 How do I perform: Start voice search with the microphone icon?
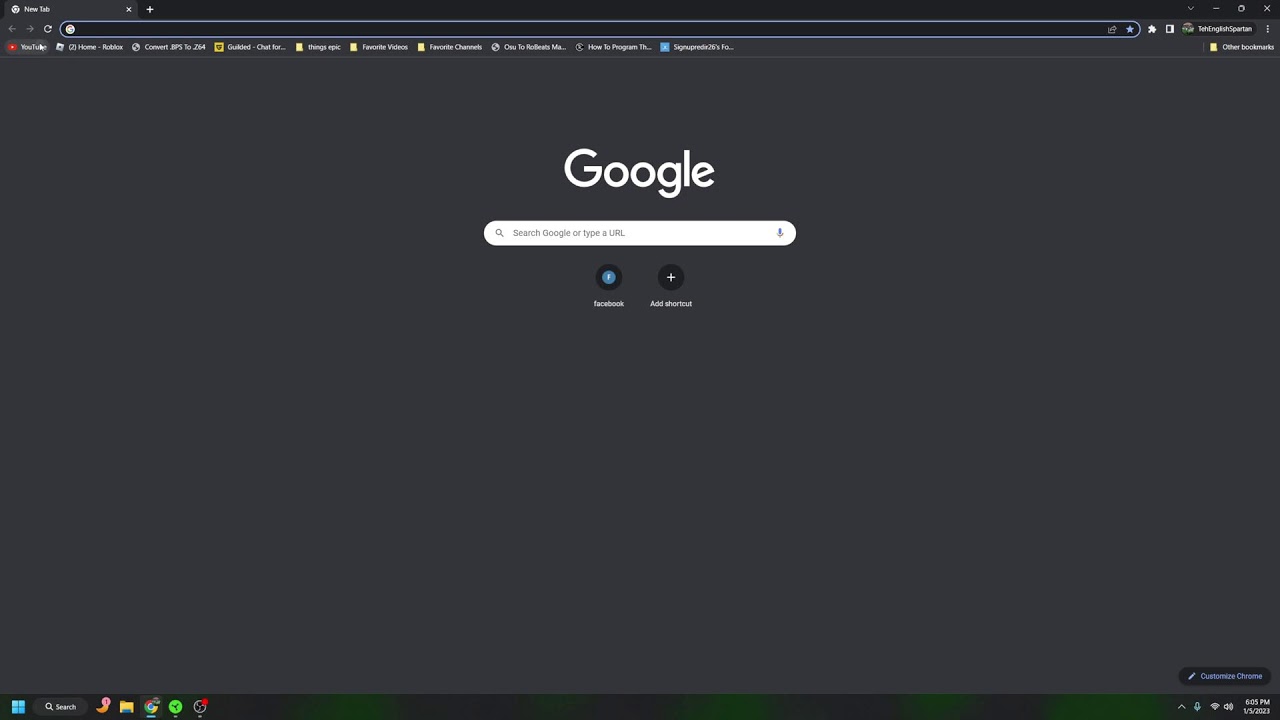[x=780, y=233]
